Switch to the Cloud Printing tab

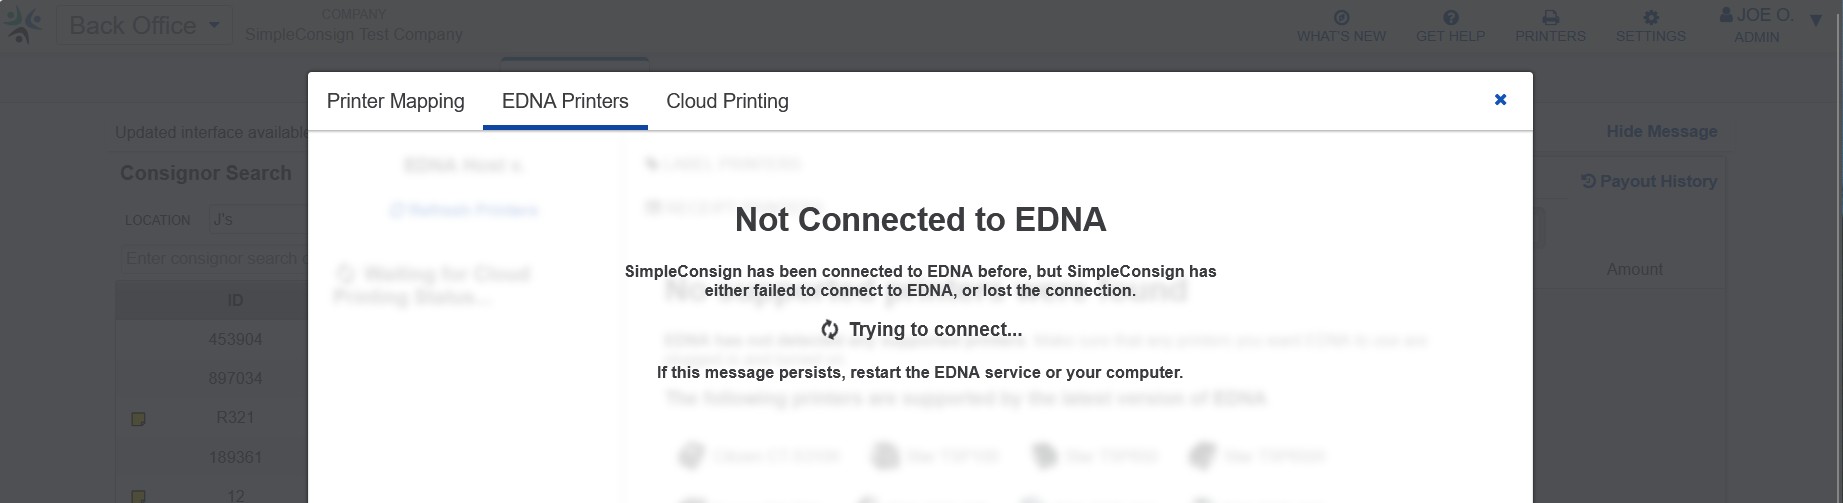(727, 101)
